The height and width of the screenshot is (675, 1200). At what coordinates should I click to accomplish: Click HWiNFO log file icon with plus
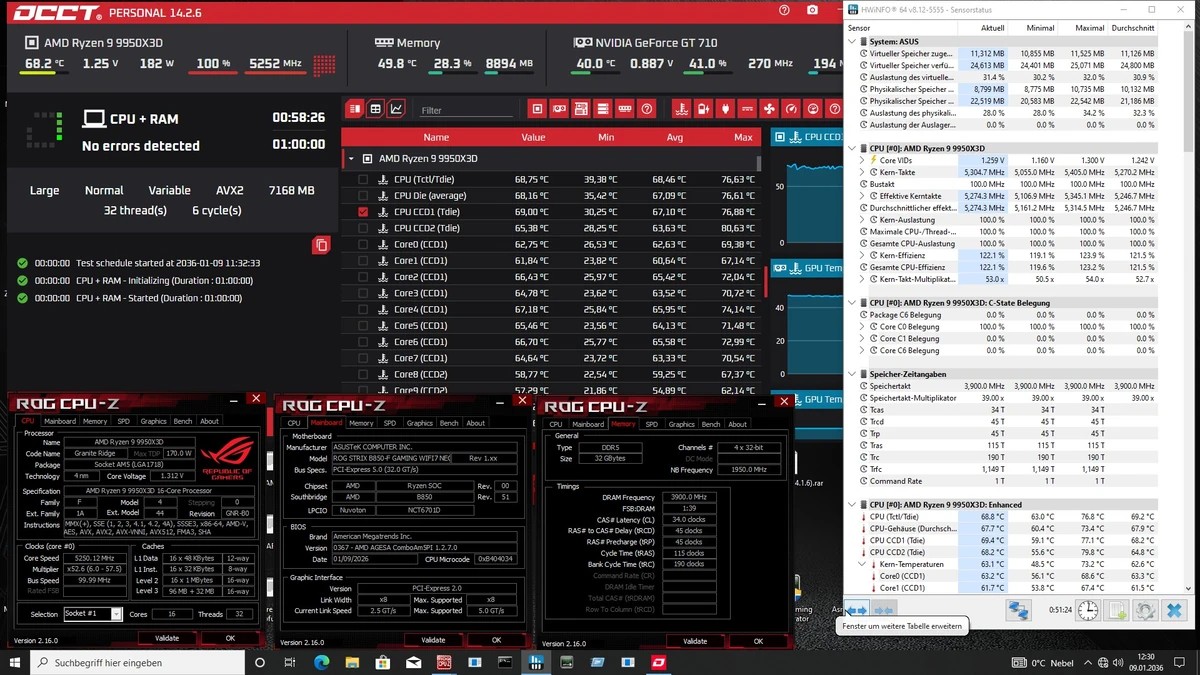[x=1117, y=609]
